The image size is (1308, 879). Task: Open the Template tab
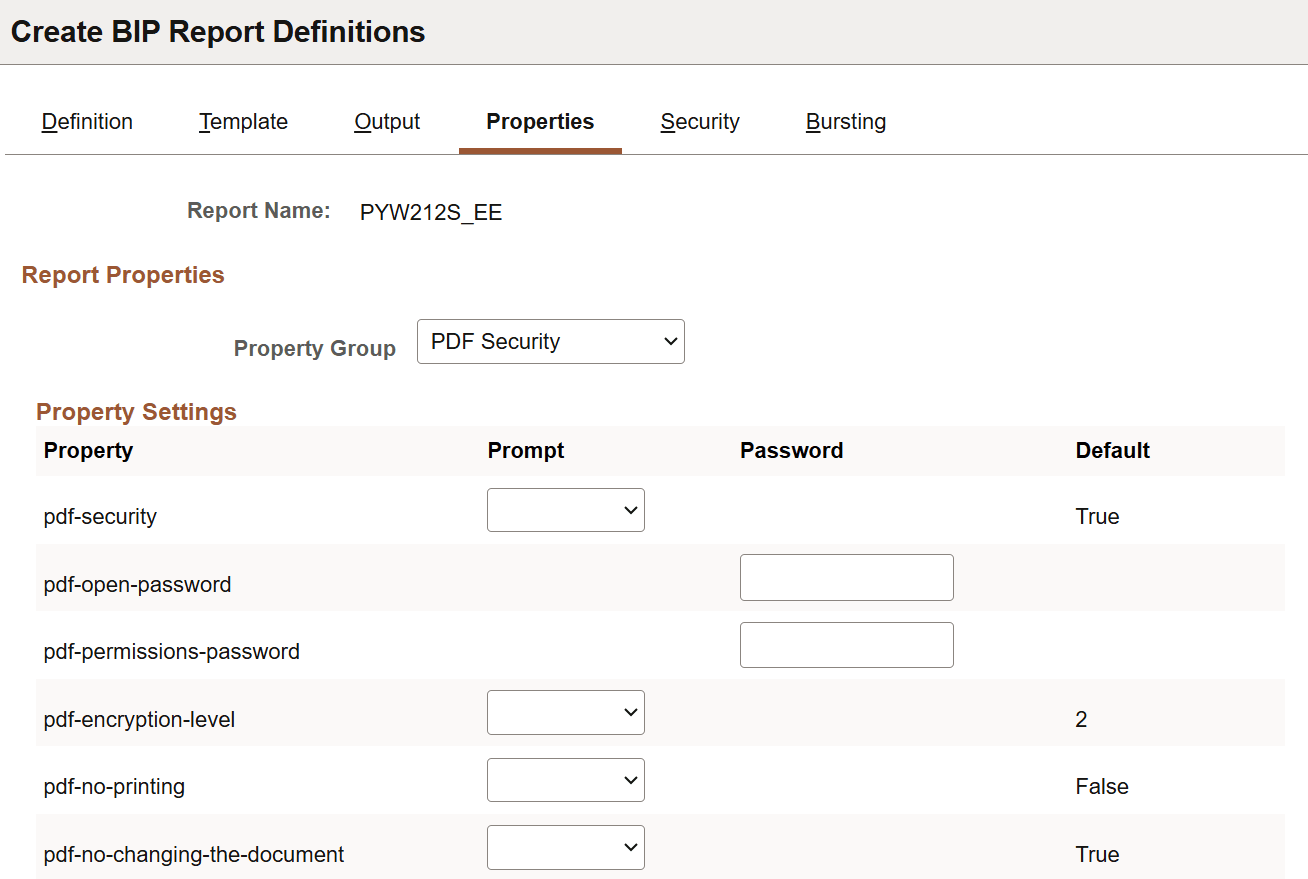tap(243, 121)
